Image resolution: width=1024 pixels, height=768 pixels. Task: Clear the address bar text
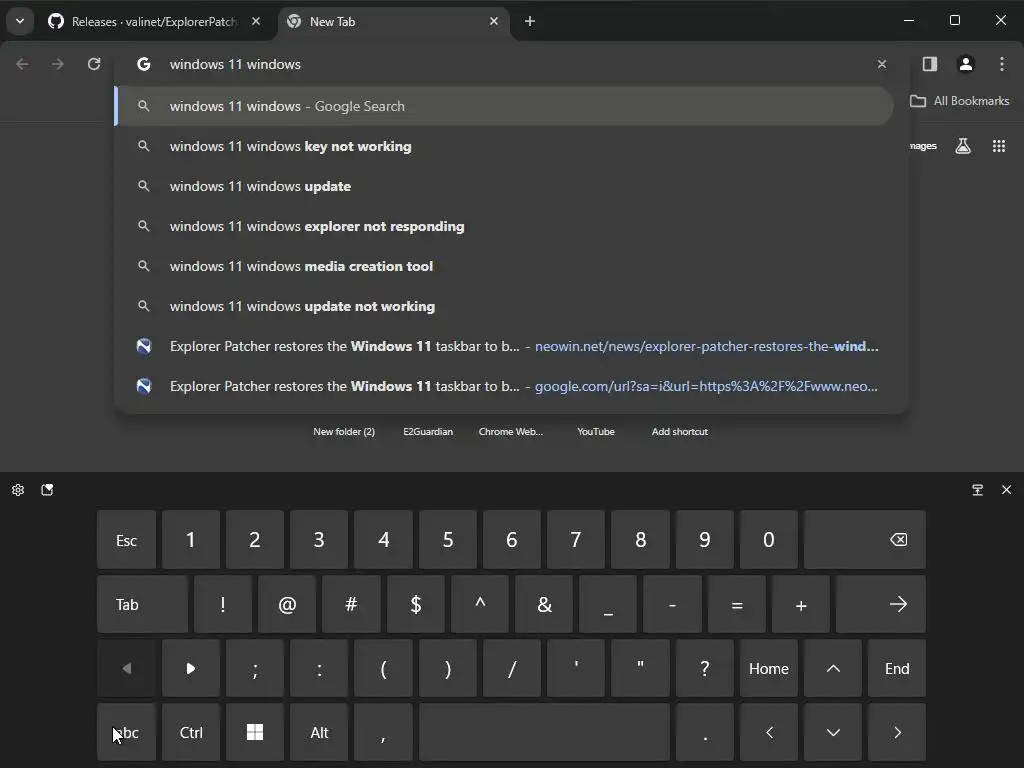coord(881,64)
